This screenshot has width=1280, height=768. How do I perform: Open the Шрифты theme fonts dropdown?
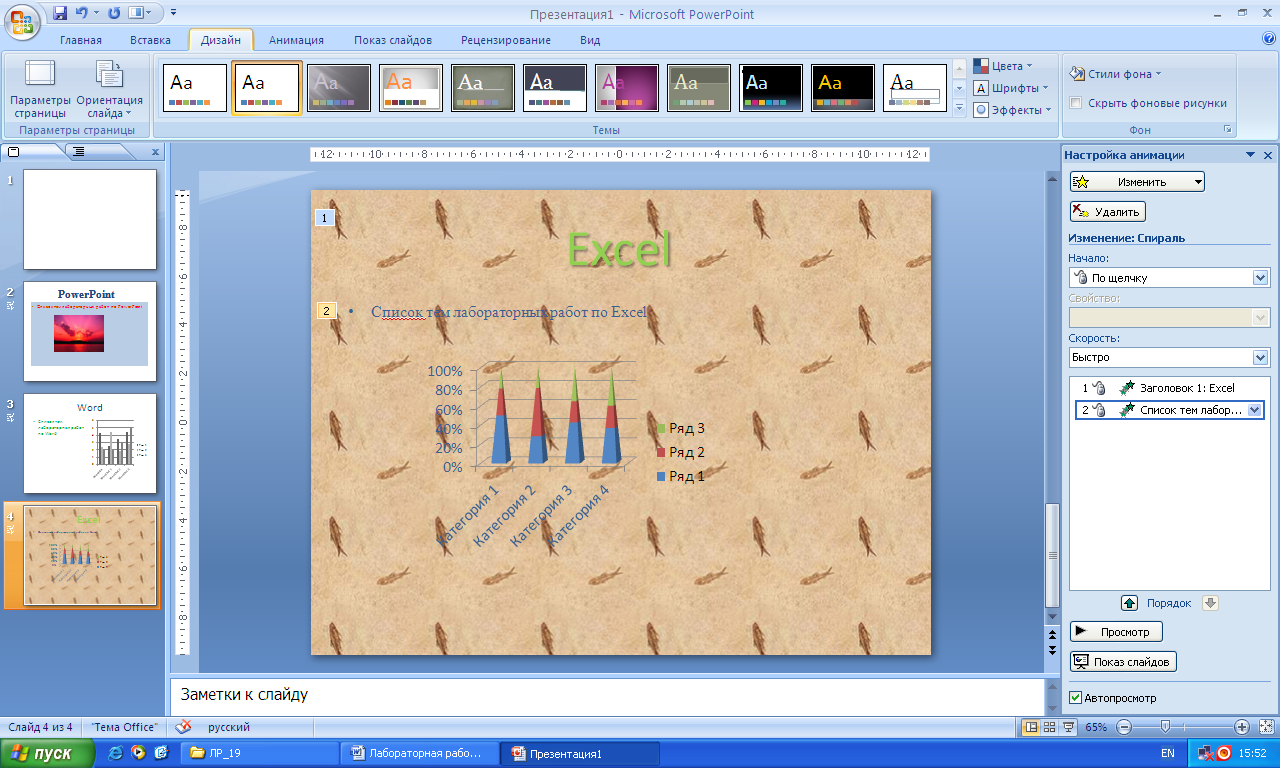point(1011,88)
